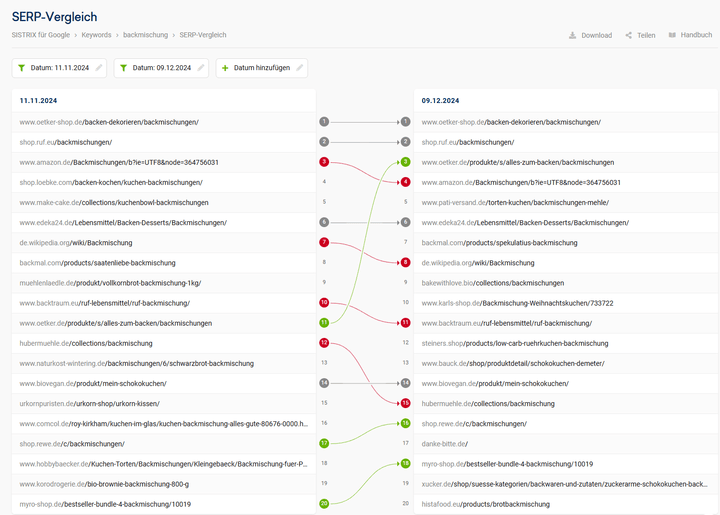
Task: Click the 09.12.2024 column header
Action: pos(440,101)
